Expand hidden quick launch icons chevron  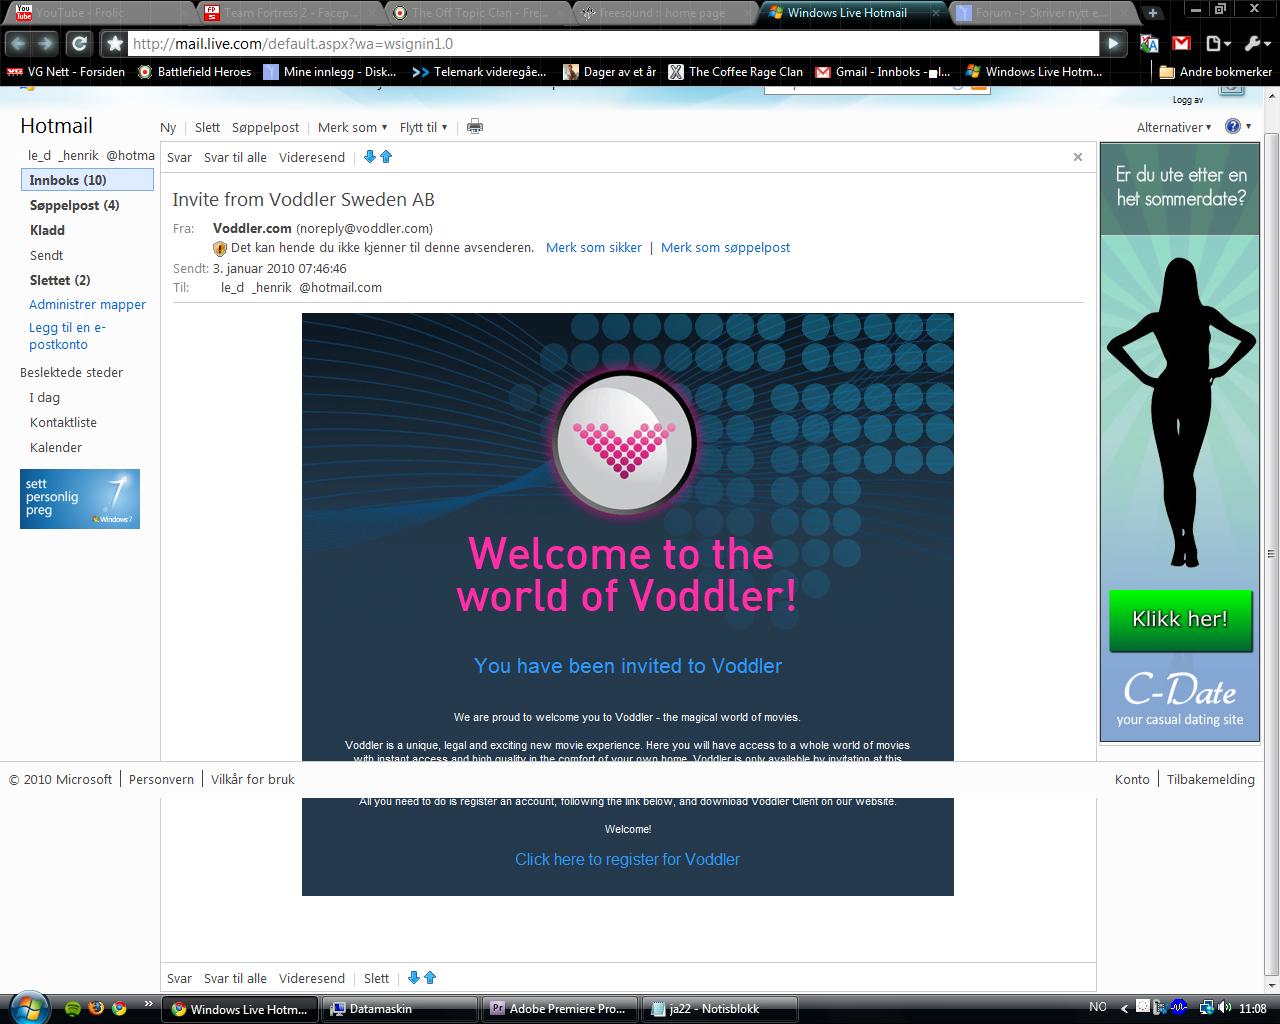click(149, 1003)
